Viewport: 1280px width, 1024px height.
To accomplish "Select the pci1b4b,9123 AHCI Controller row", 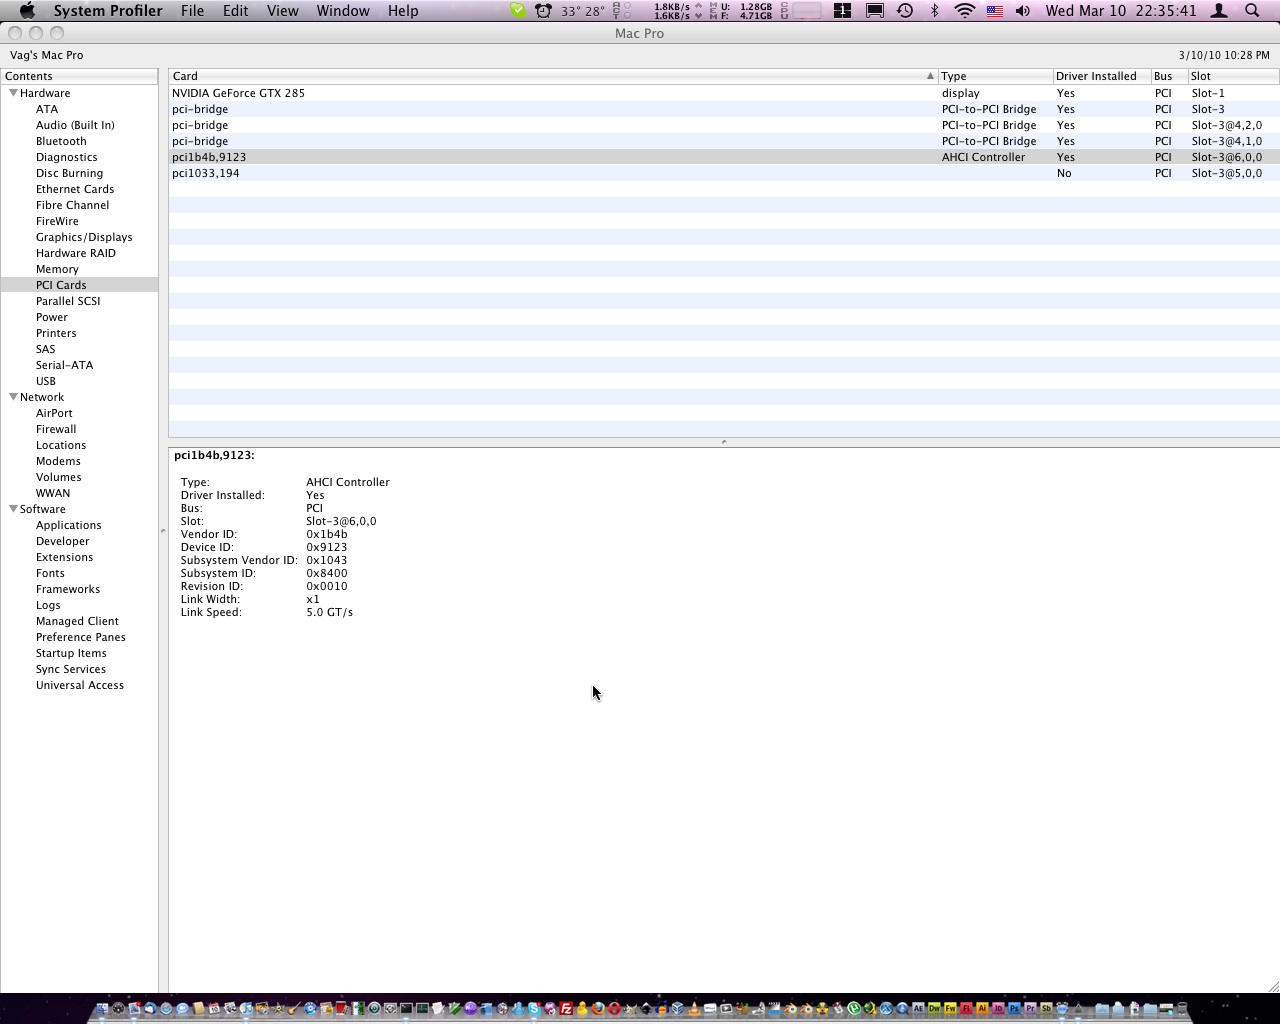I will tap(724, 157).
